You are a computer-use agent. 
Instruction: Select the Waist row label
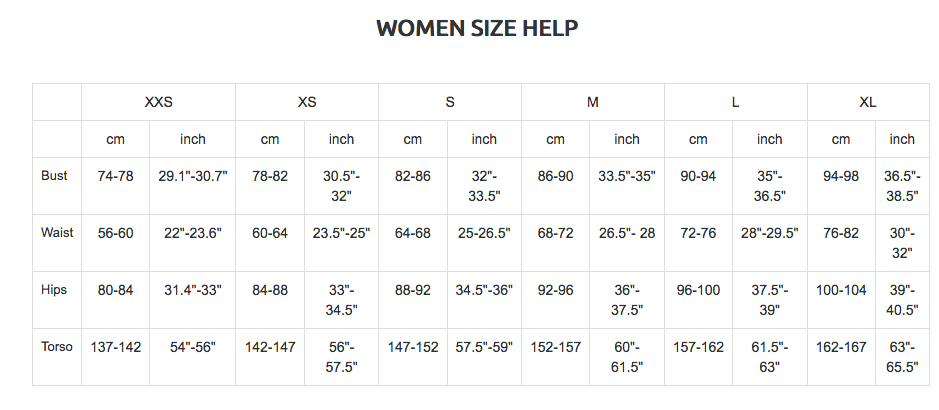point(57,233)
